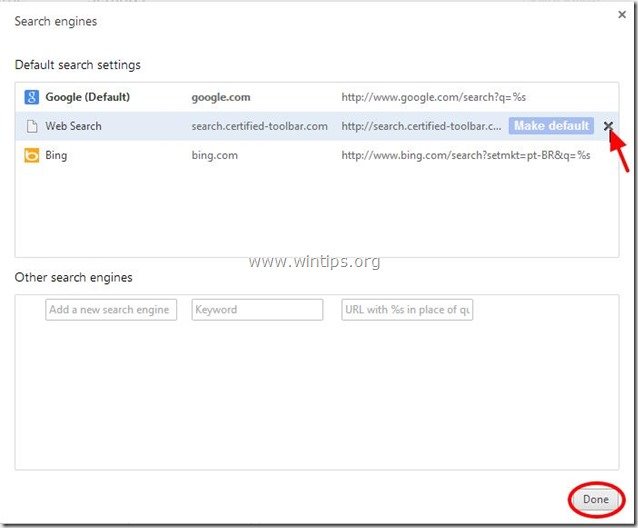Click the Bing favicon icon
The height and width of the screenshot is (528, 638).
coord(32,155)
